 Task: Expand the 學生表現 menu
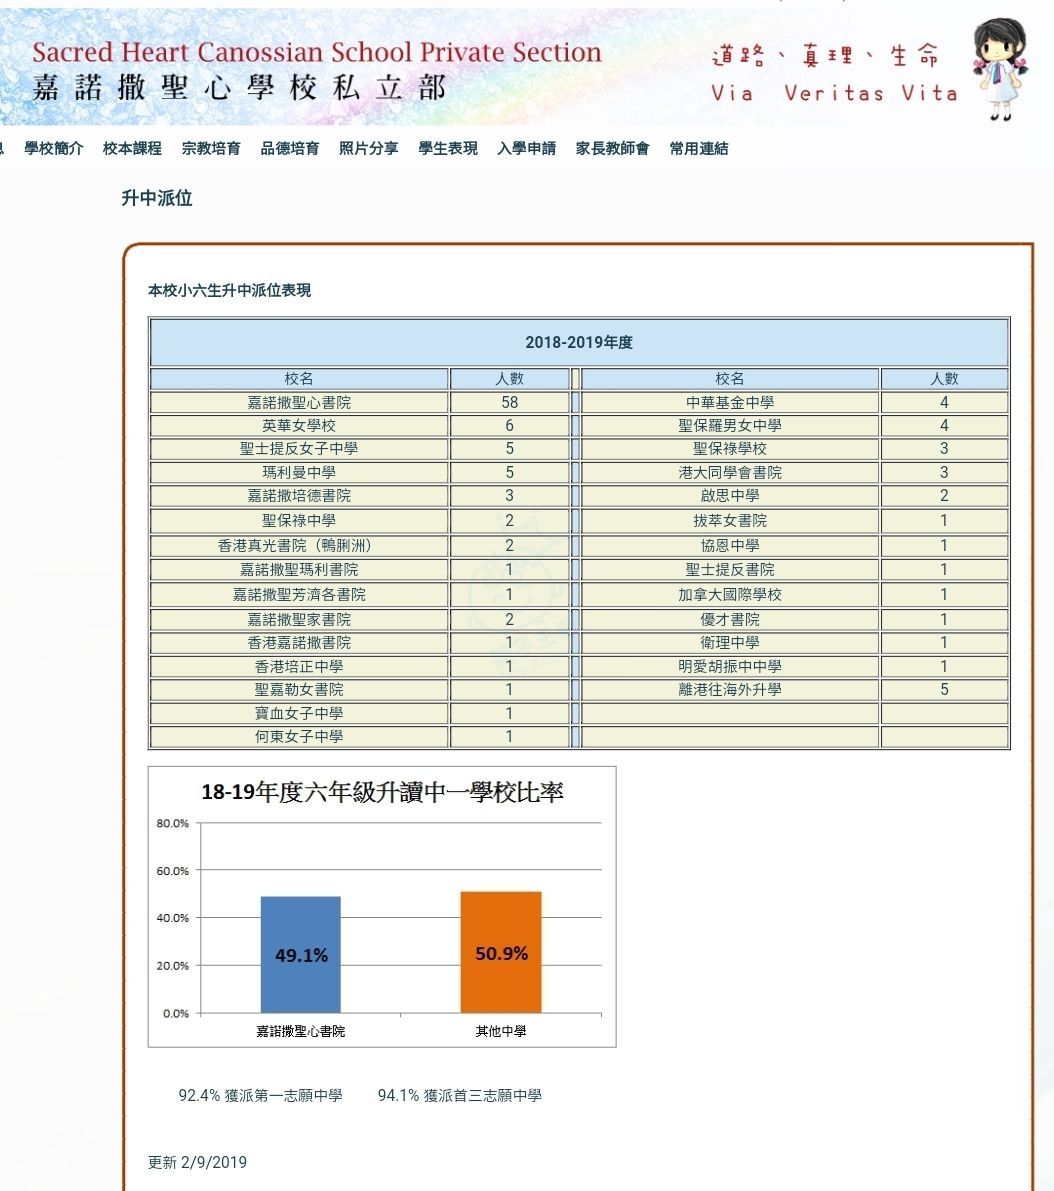(448, 148)
